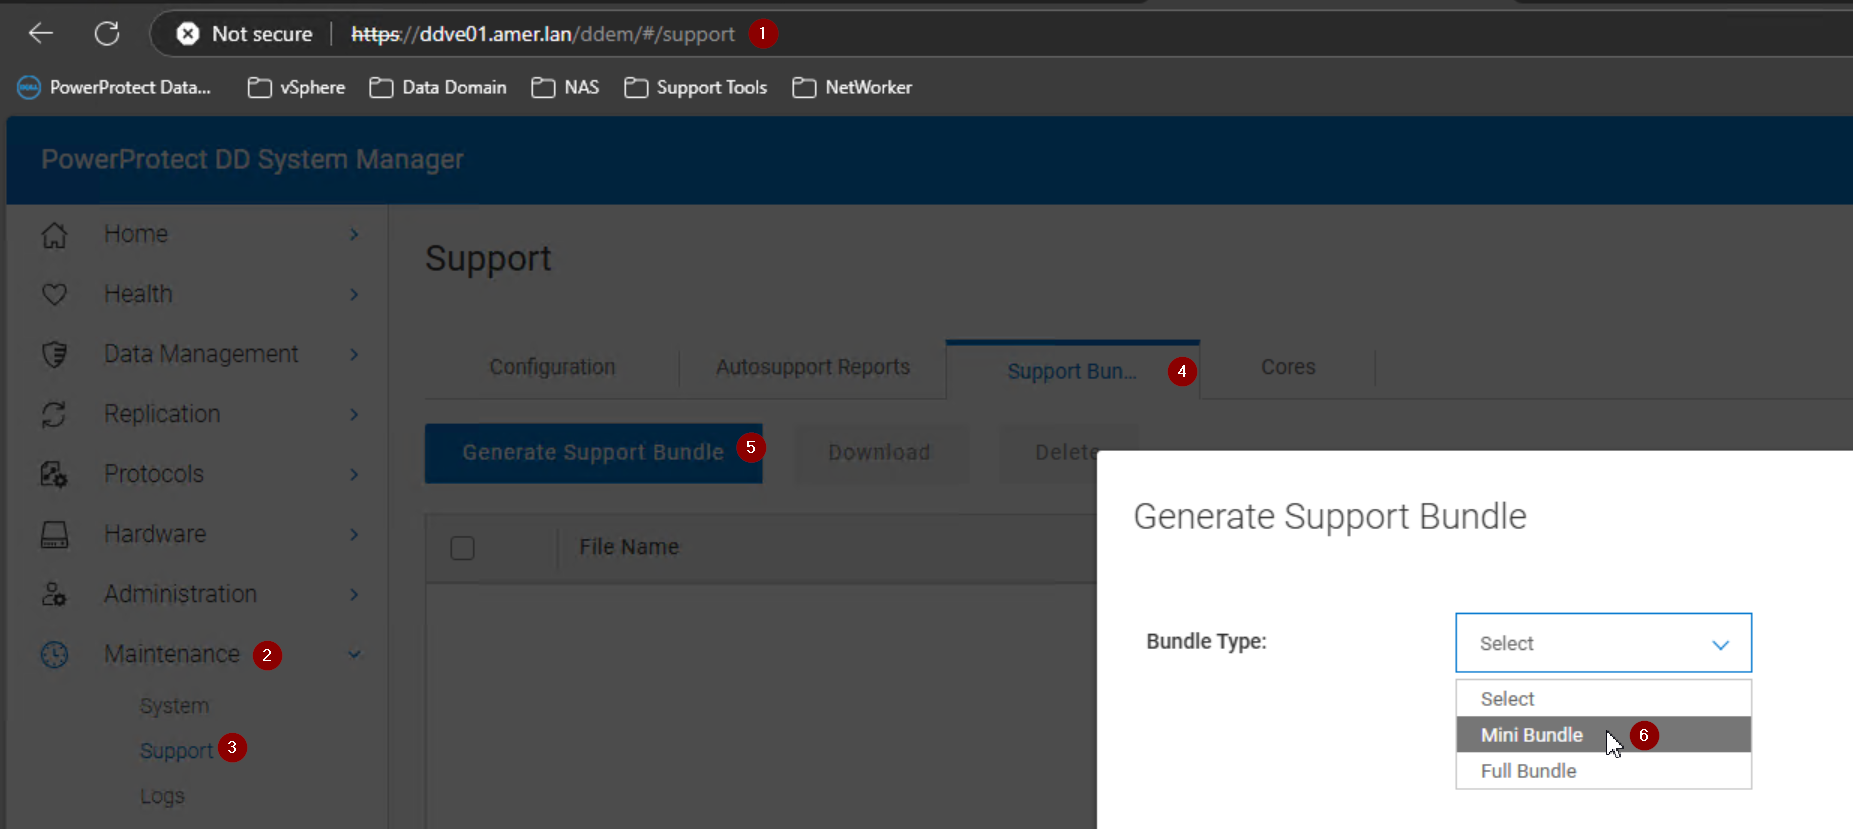Open the vSphere bookmark folder

[296, 87]
